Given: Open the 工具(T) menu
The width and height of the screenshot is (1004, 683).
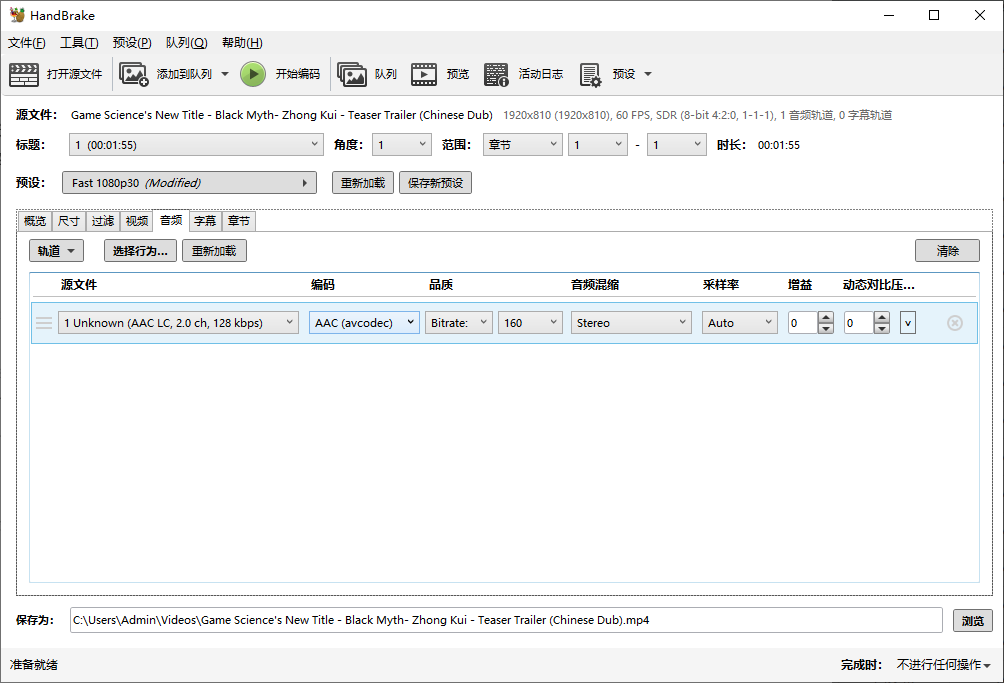Looking at the screenshot, I should tap(79, 43).
